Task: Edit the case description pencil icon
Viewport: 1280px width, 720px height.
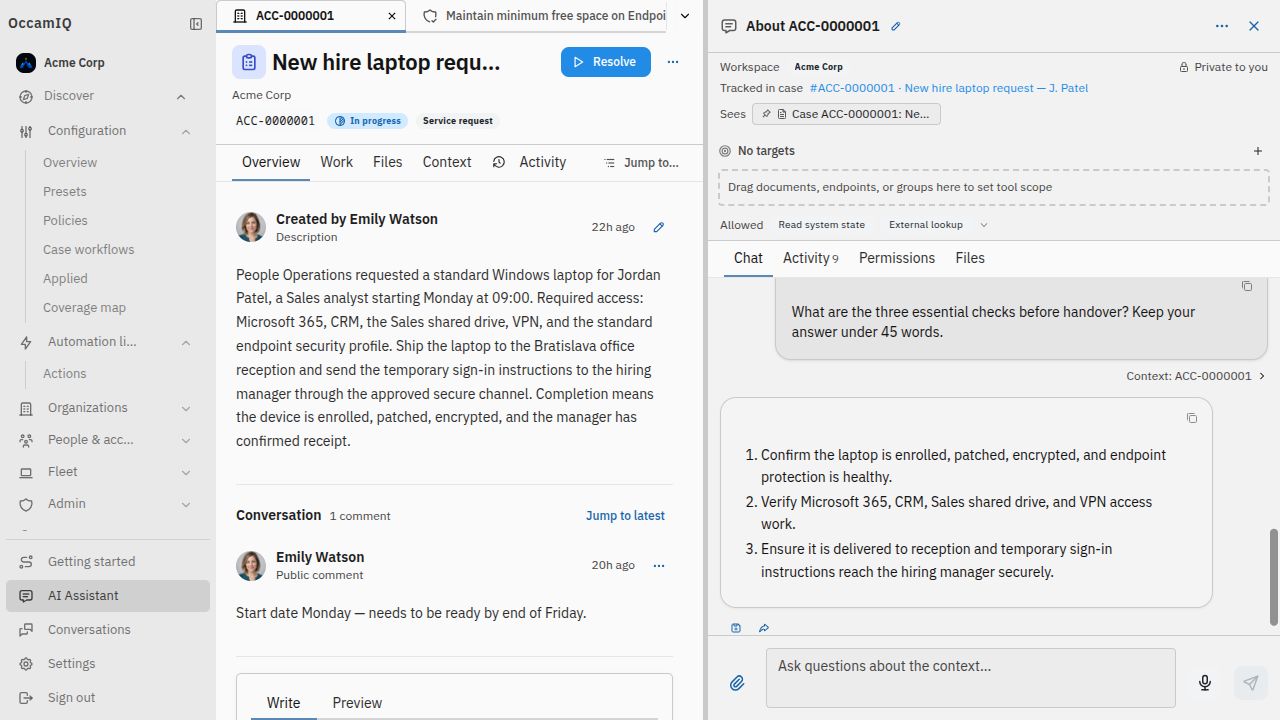Action: pos(659,227)
